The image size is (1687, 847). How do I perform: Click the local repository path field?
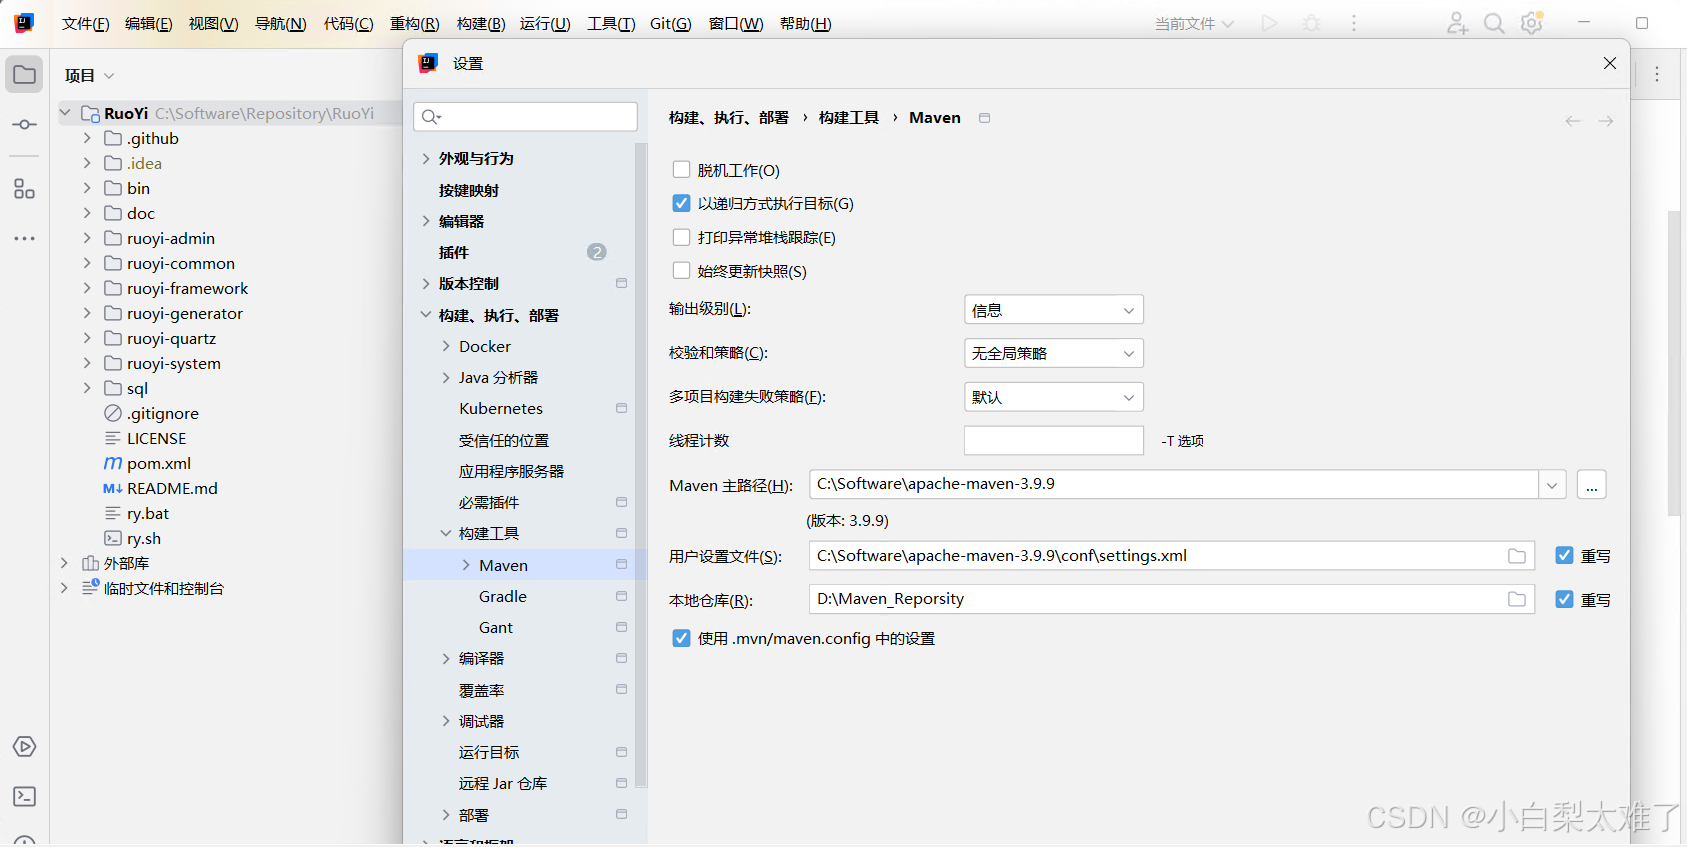tap(1171, 599)
